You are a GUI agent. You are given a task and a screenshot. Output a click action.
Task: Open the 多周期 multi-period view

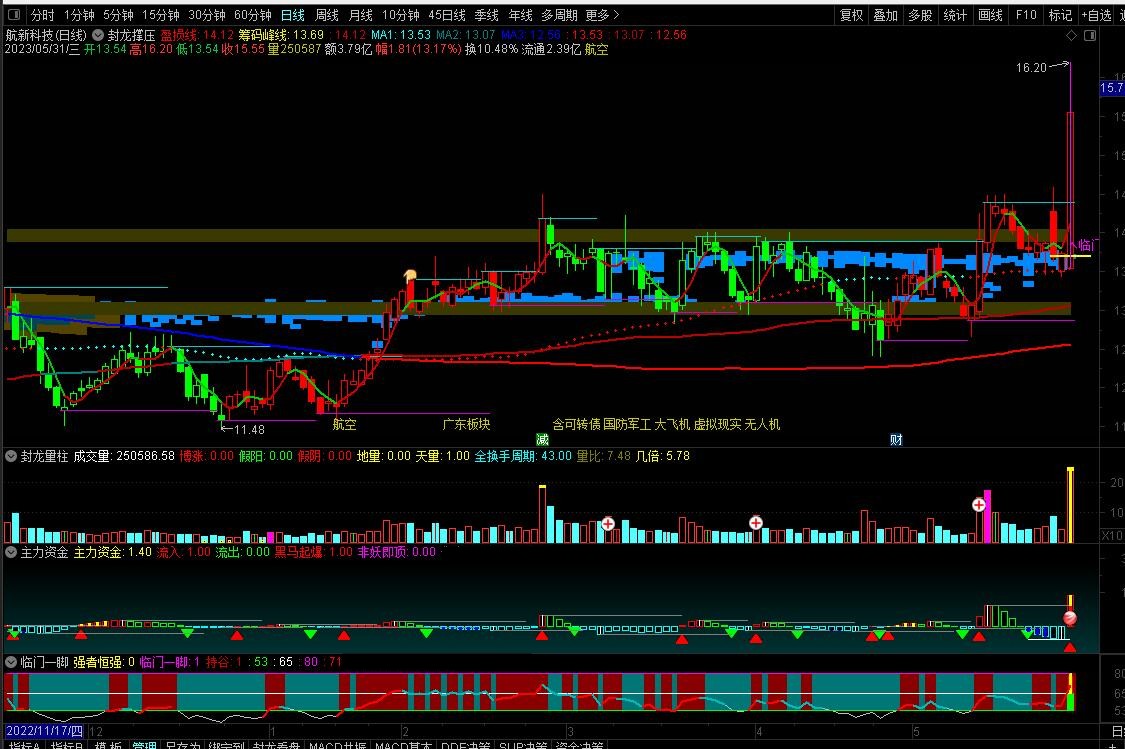(559, 14)
